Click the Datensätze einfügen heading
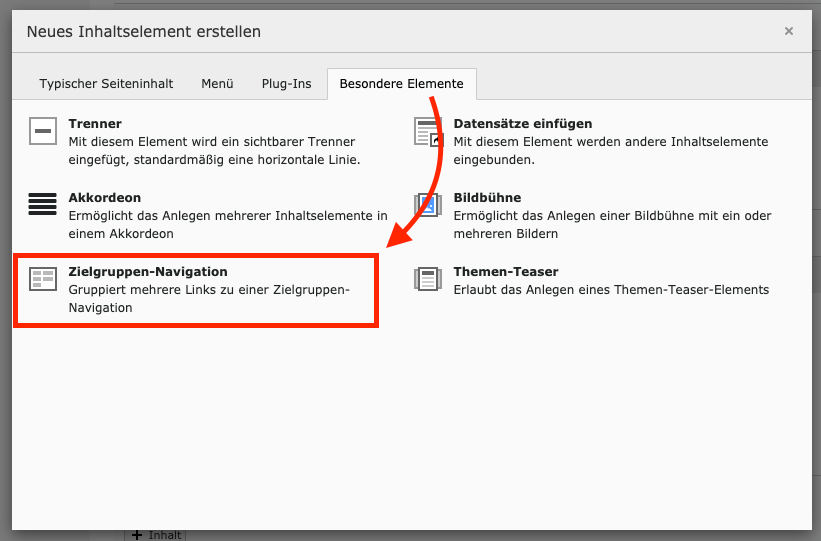 (x=523, y=124)
